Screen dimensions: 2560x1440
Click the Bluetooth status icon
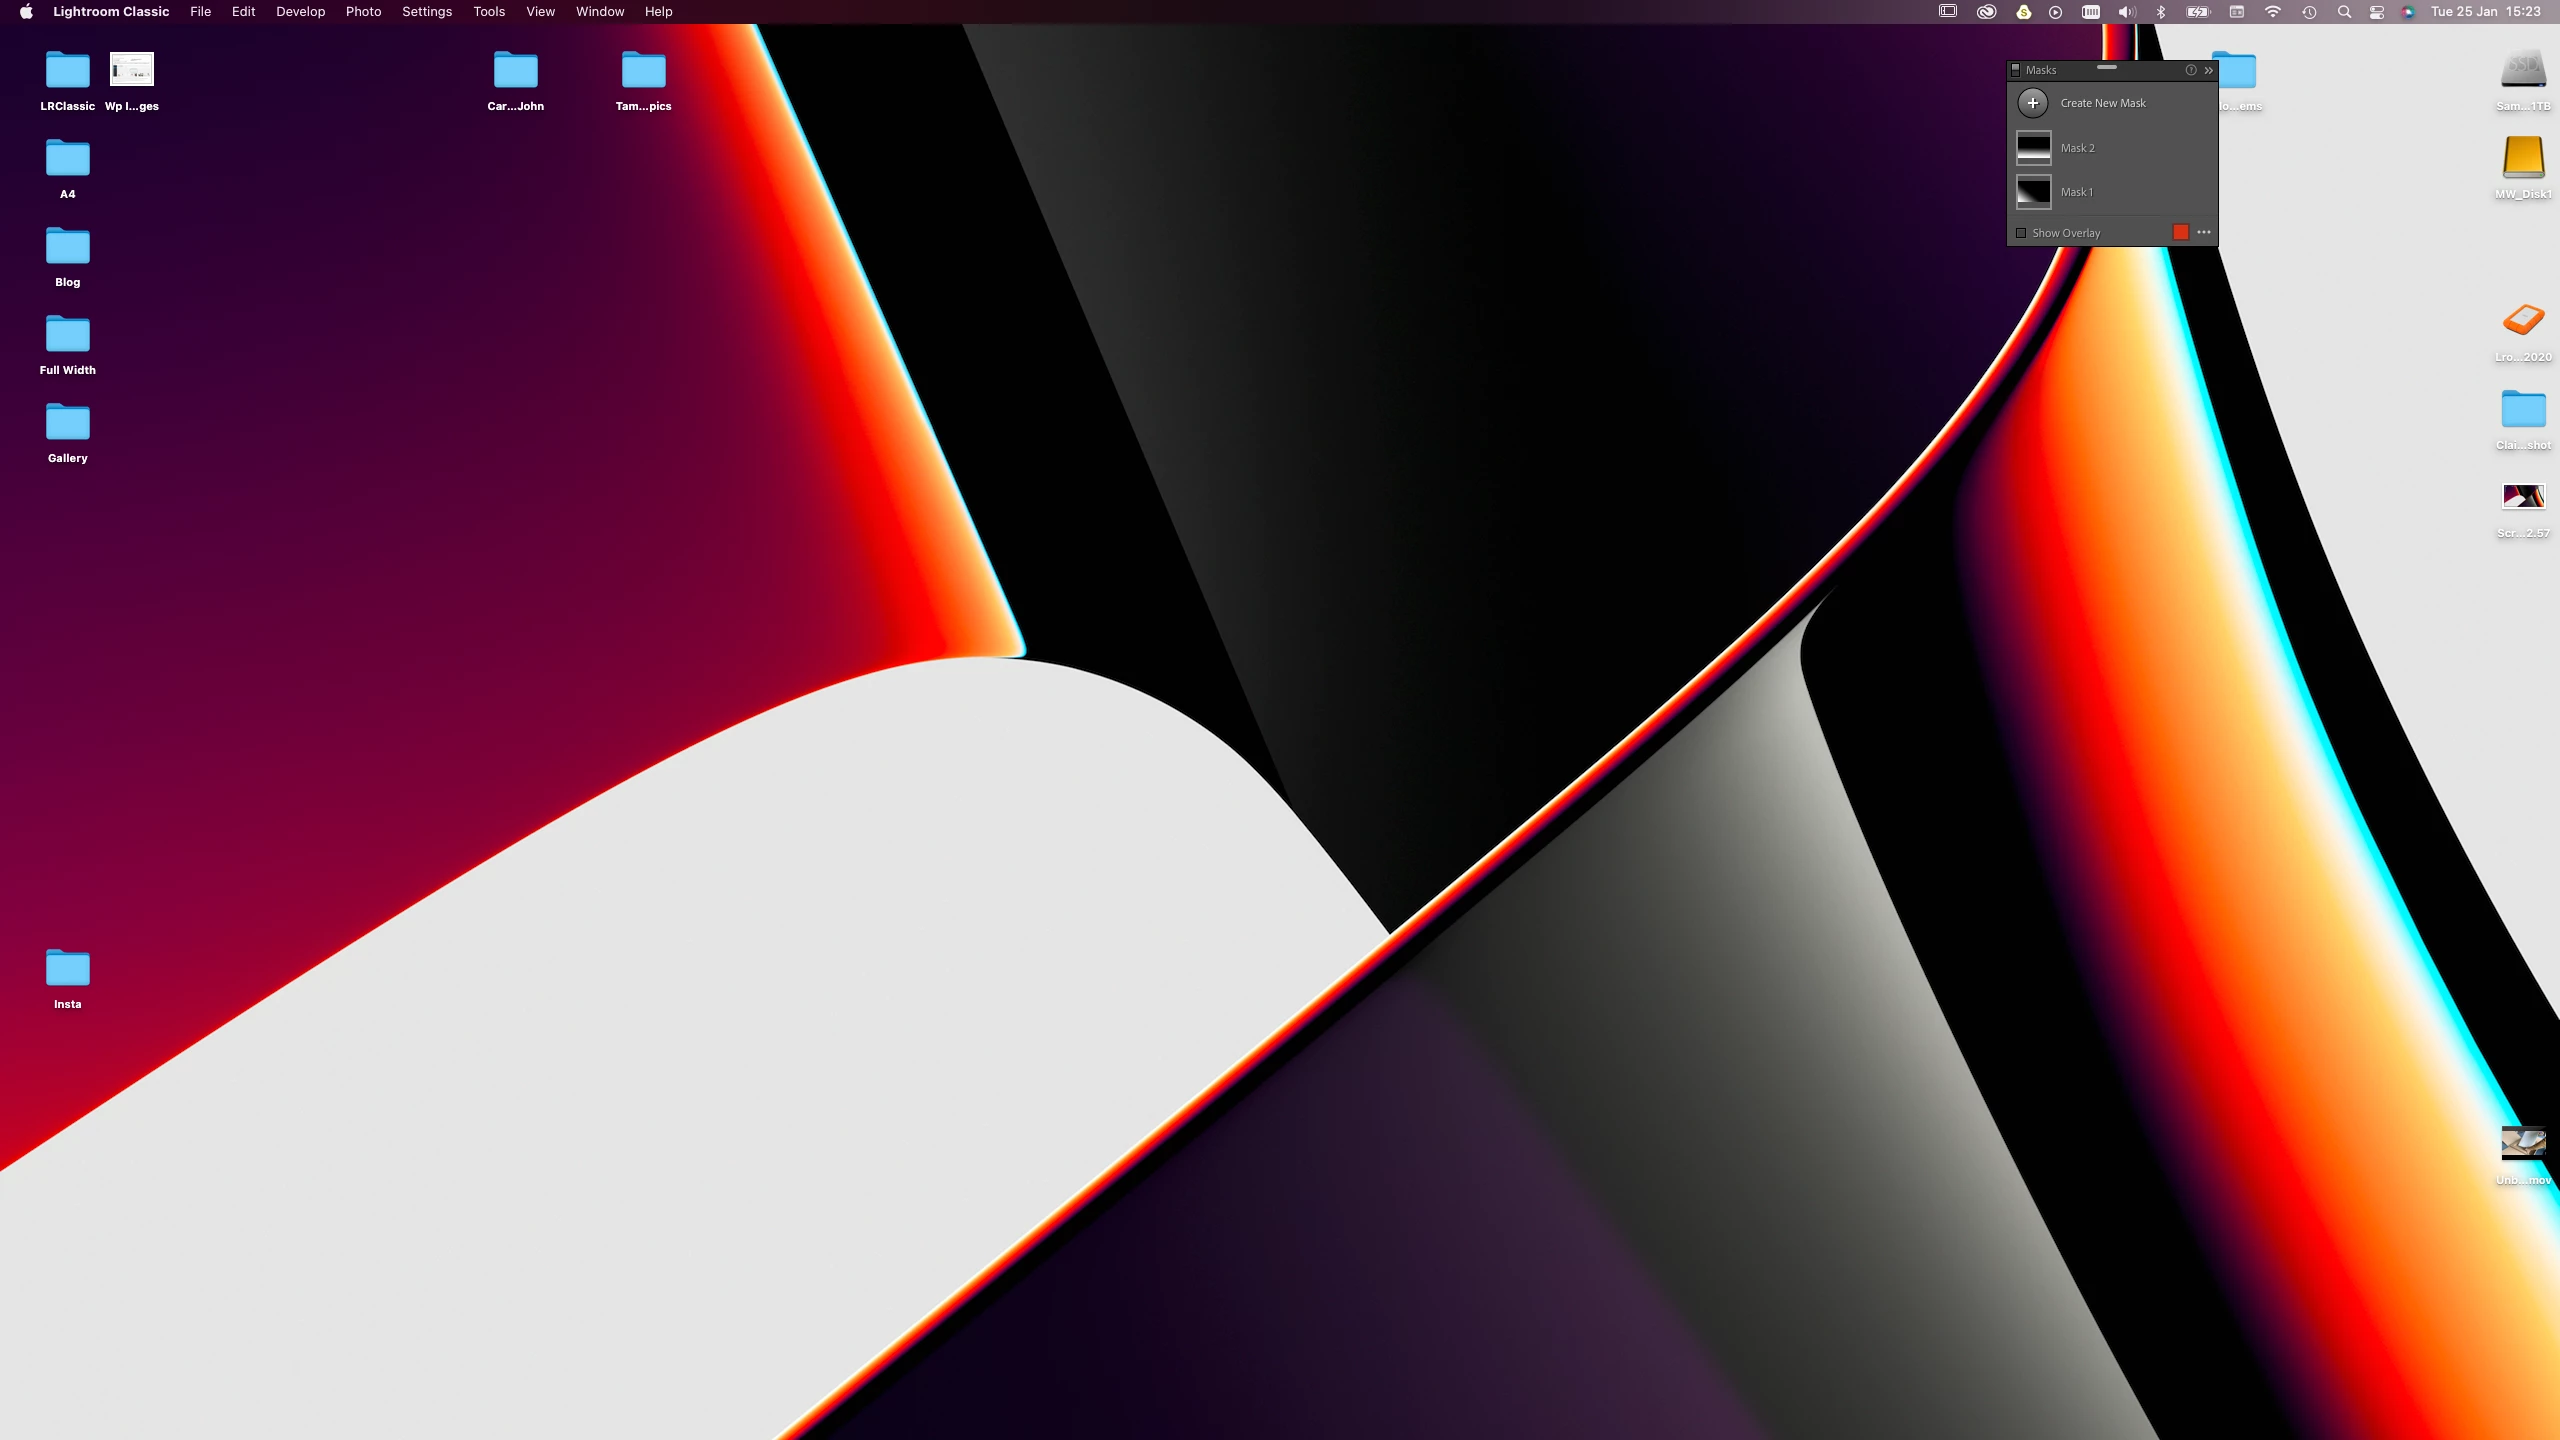click(x=2161, y=12)
